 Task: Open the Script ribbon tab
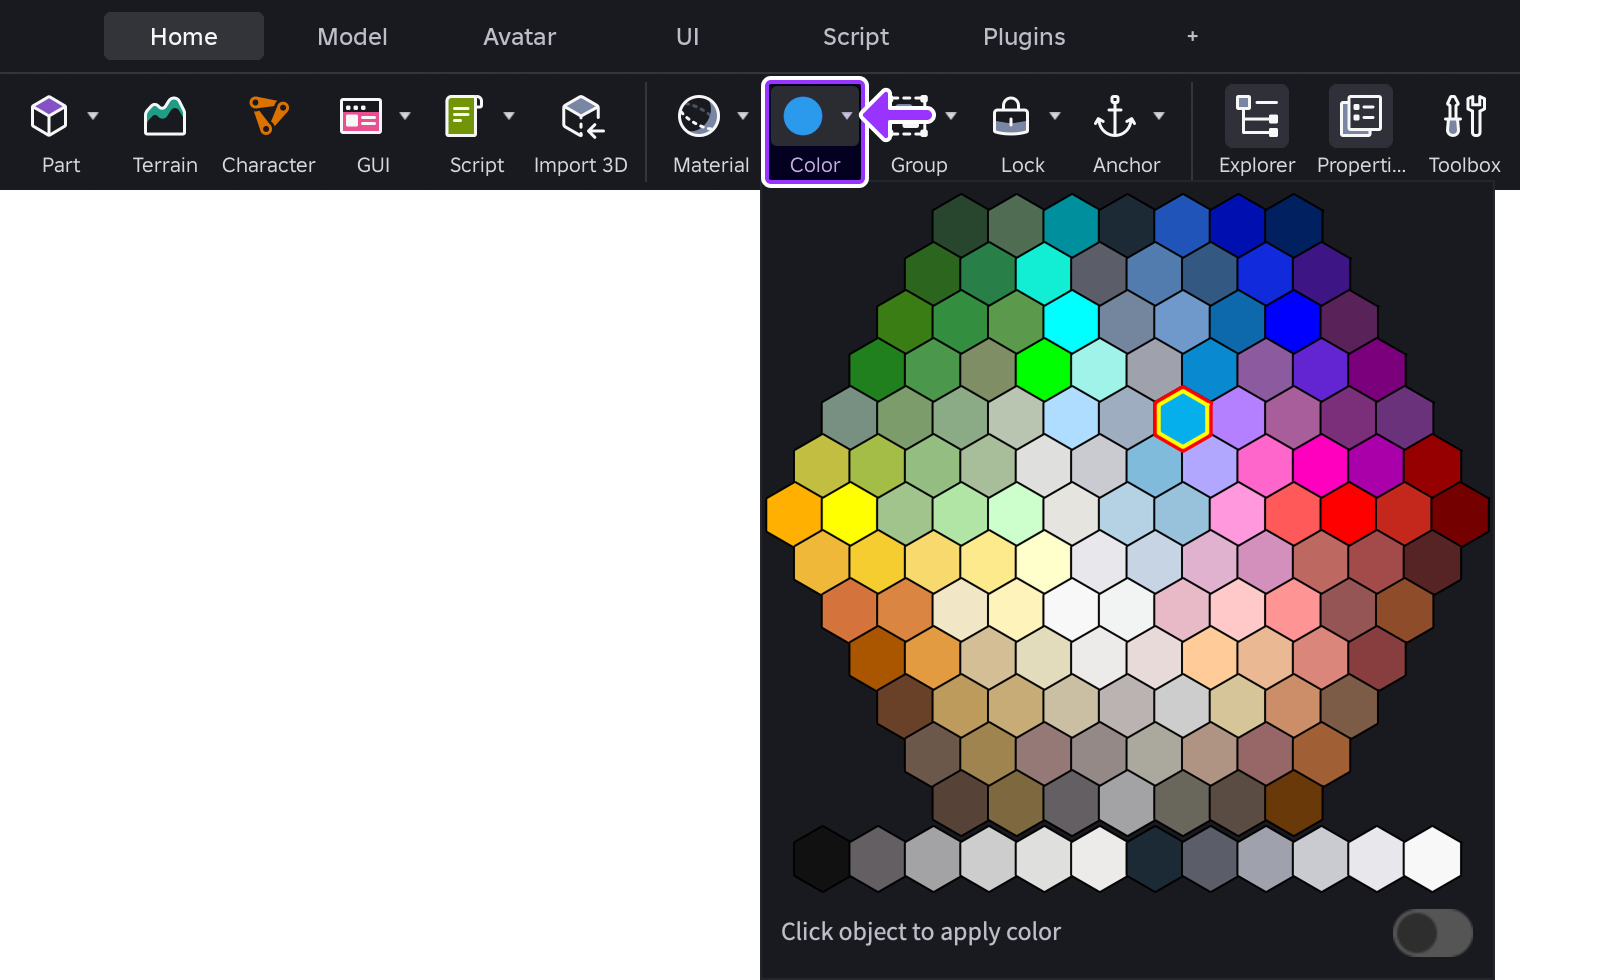pyautogui.click(x=856, y=37)
